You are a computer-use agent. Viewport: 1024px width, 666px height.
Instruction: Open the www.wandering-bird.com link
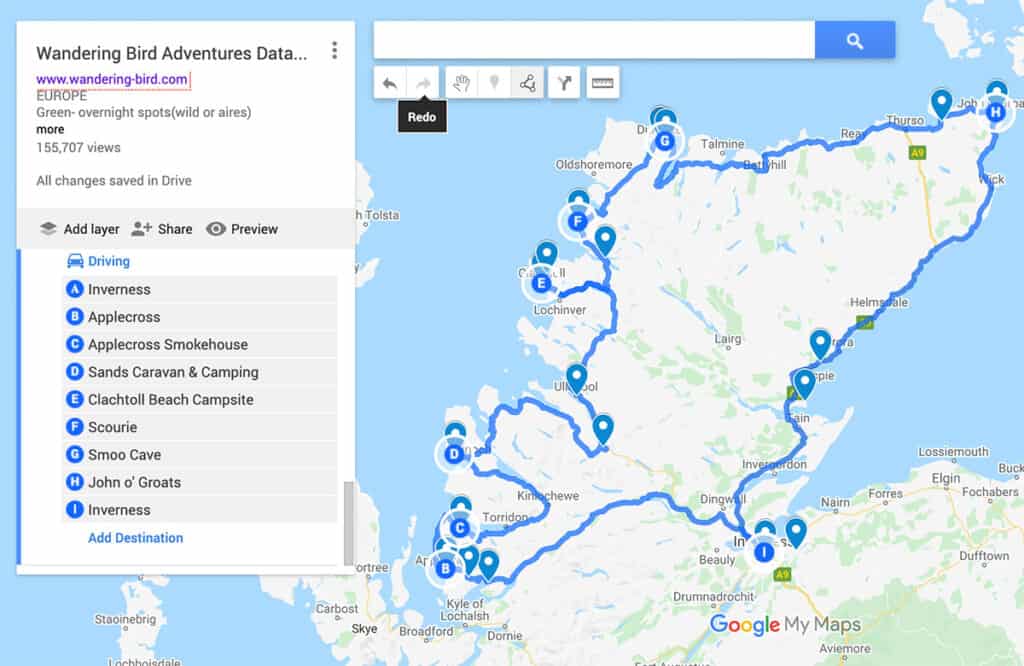pos(112,79)
